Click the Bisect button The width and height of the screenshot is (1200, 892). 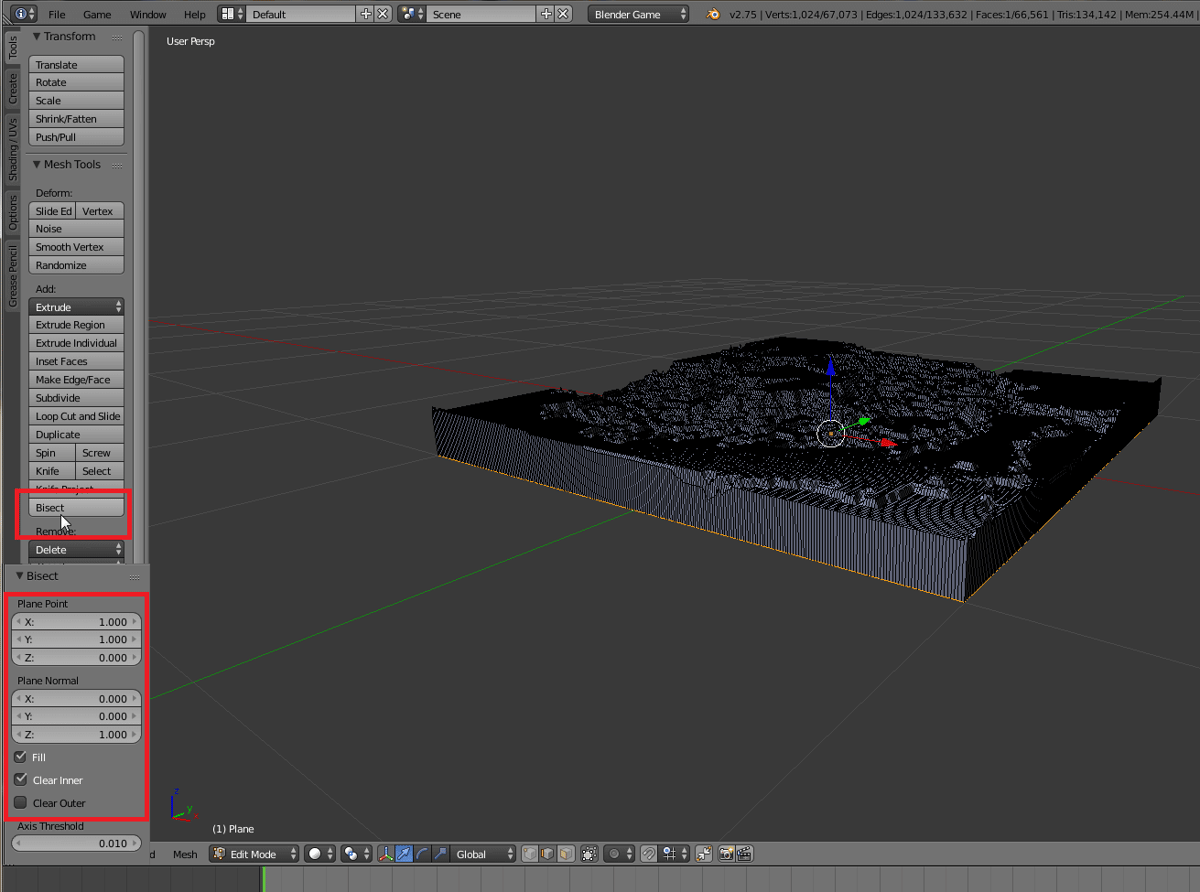[x=77, y=508]
